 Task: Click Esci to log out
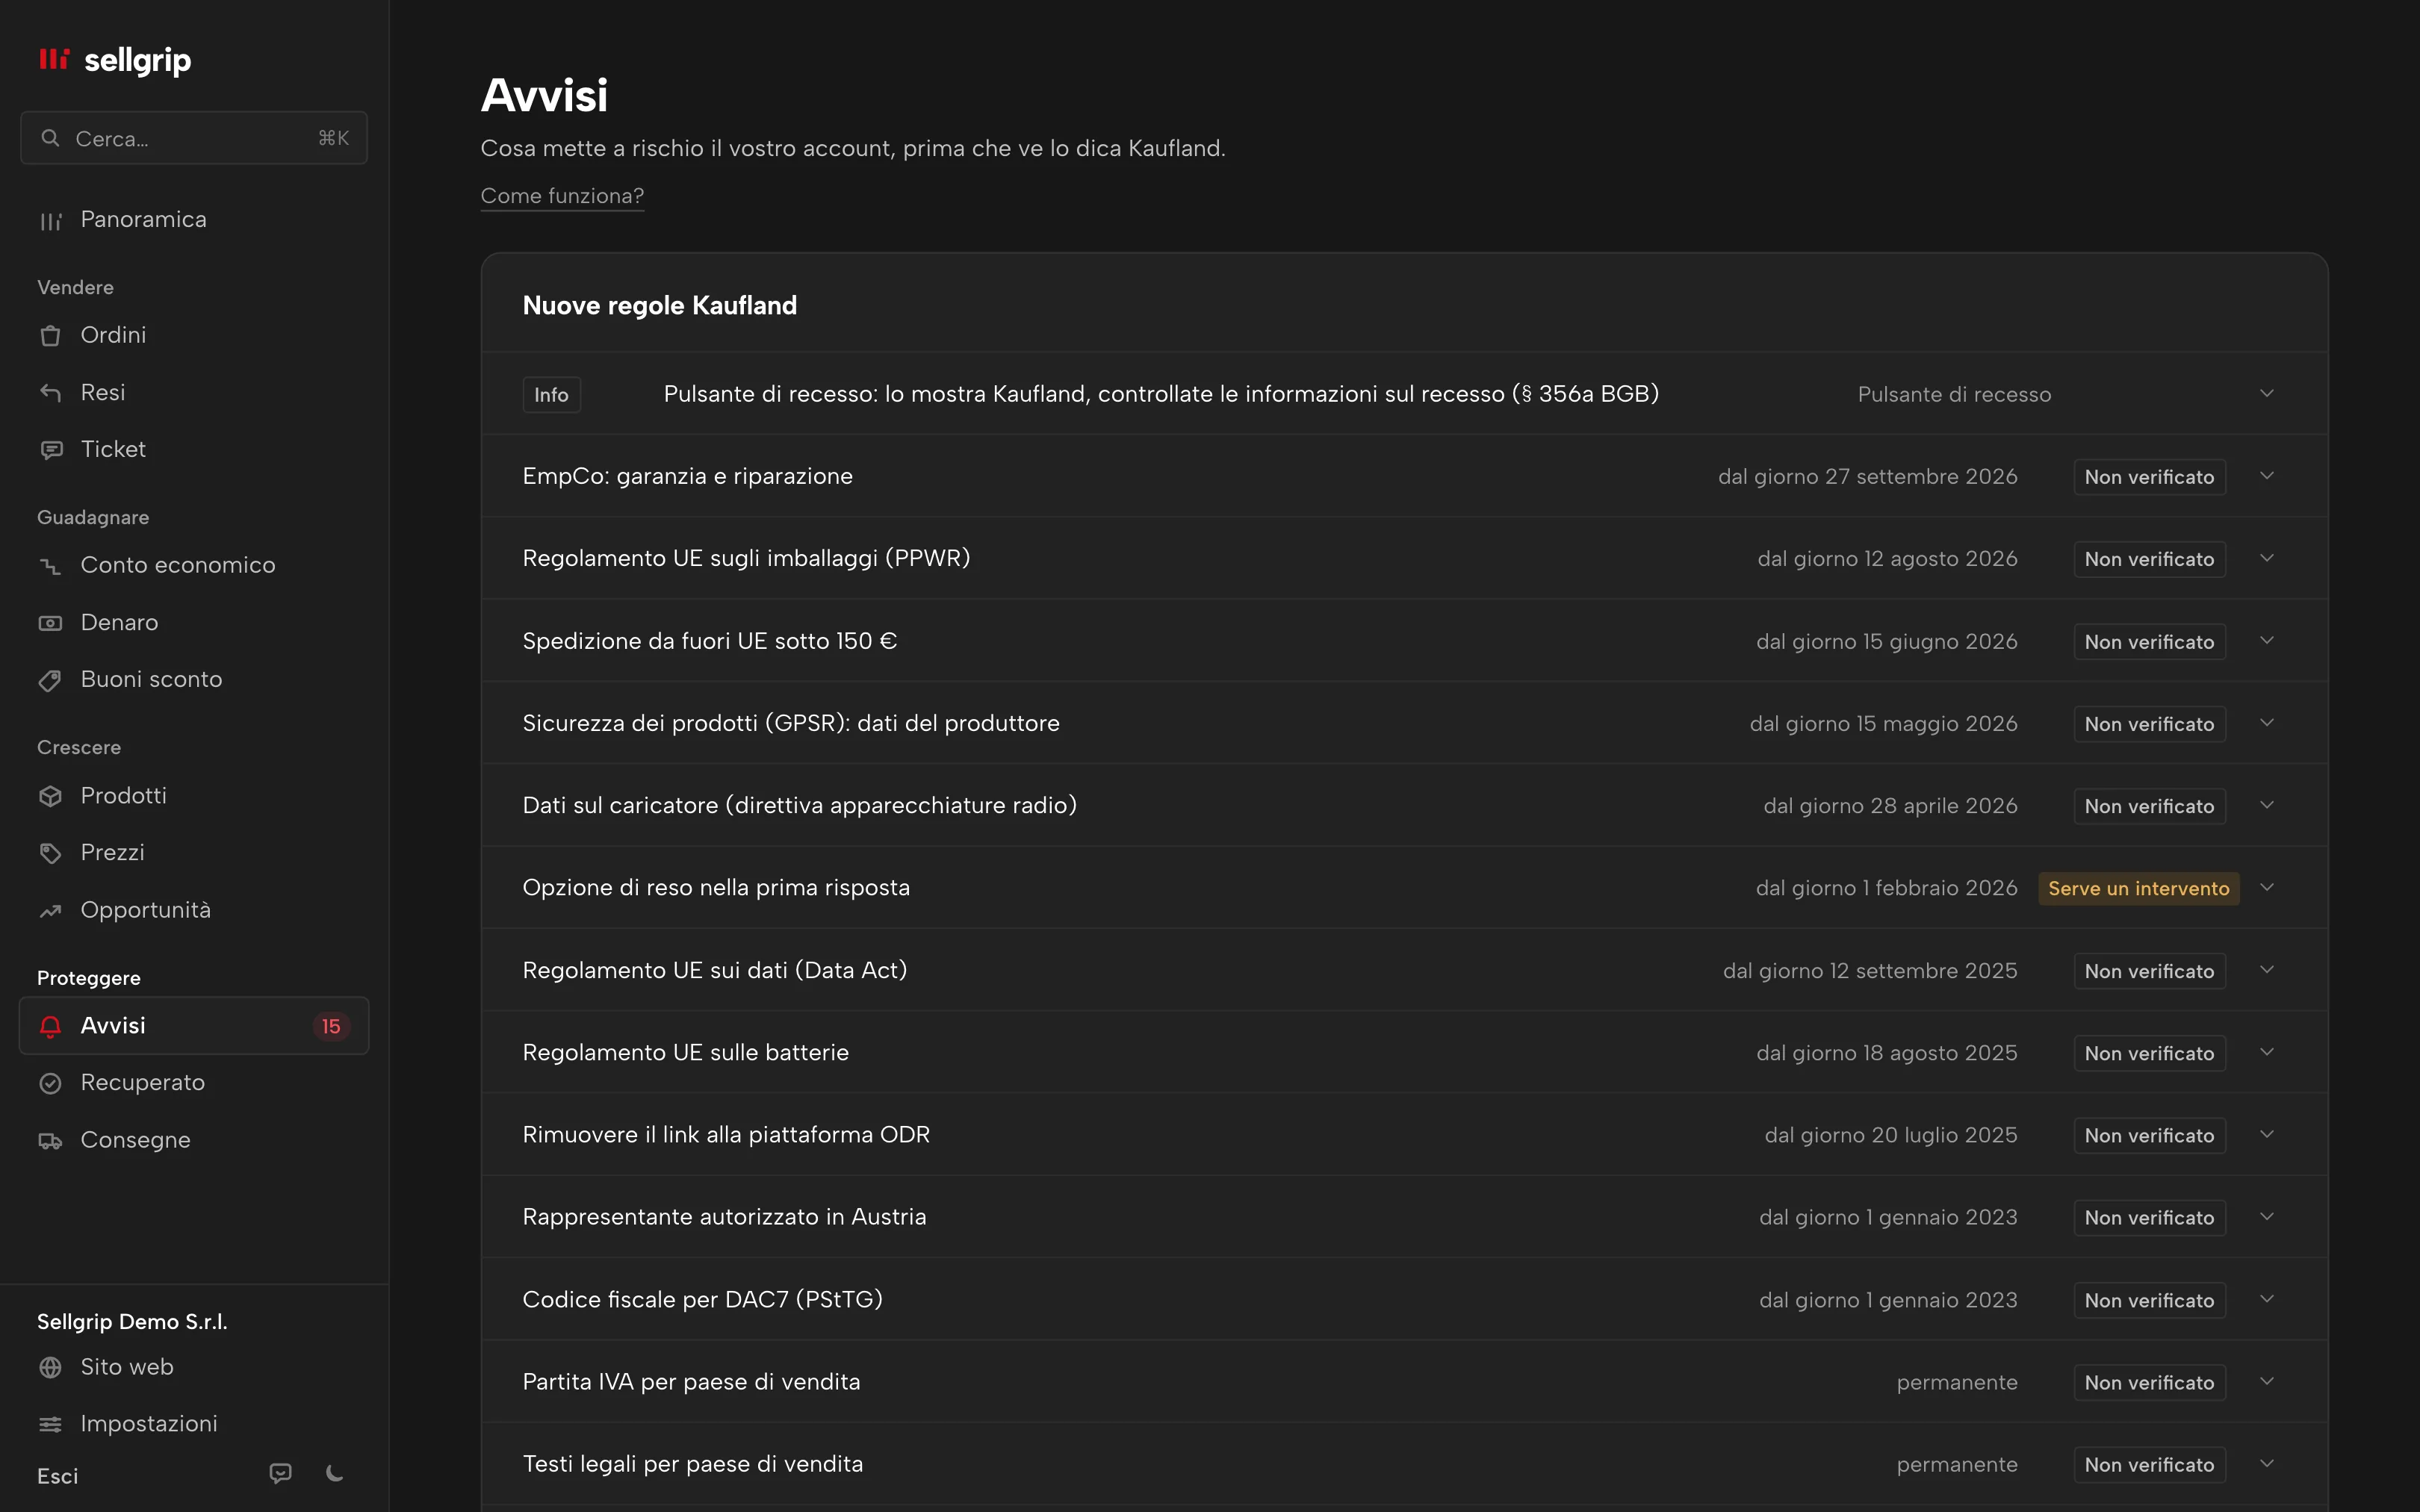tap(58, 1476)
